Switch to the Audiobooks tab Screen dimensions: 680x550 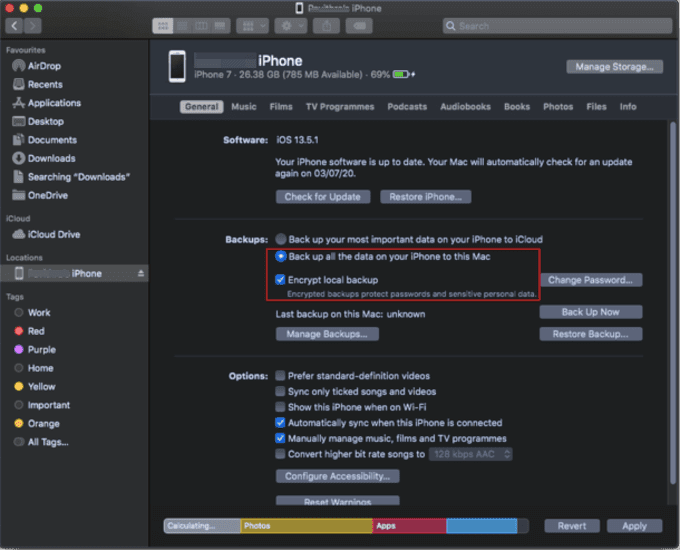[x=465, y=107]
